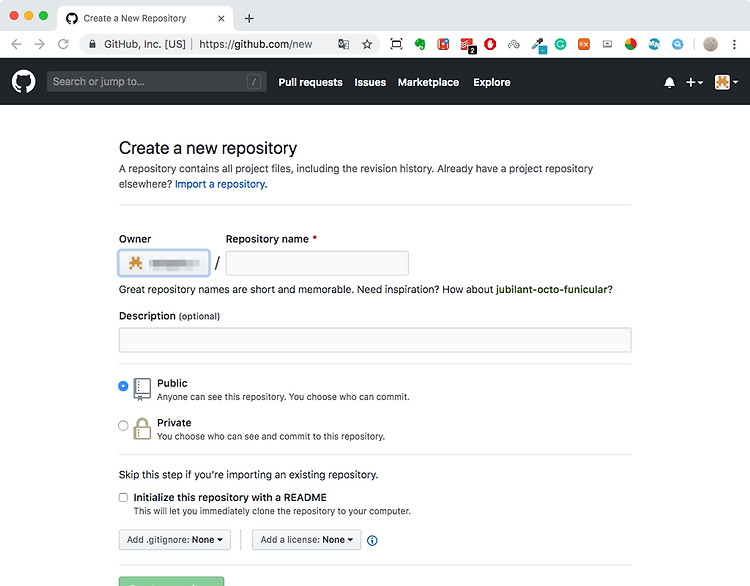The height and width of the screenshot is (586, 750).
Task: Click the browser forward arrow
Action: (40, 44)
